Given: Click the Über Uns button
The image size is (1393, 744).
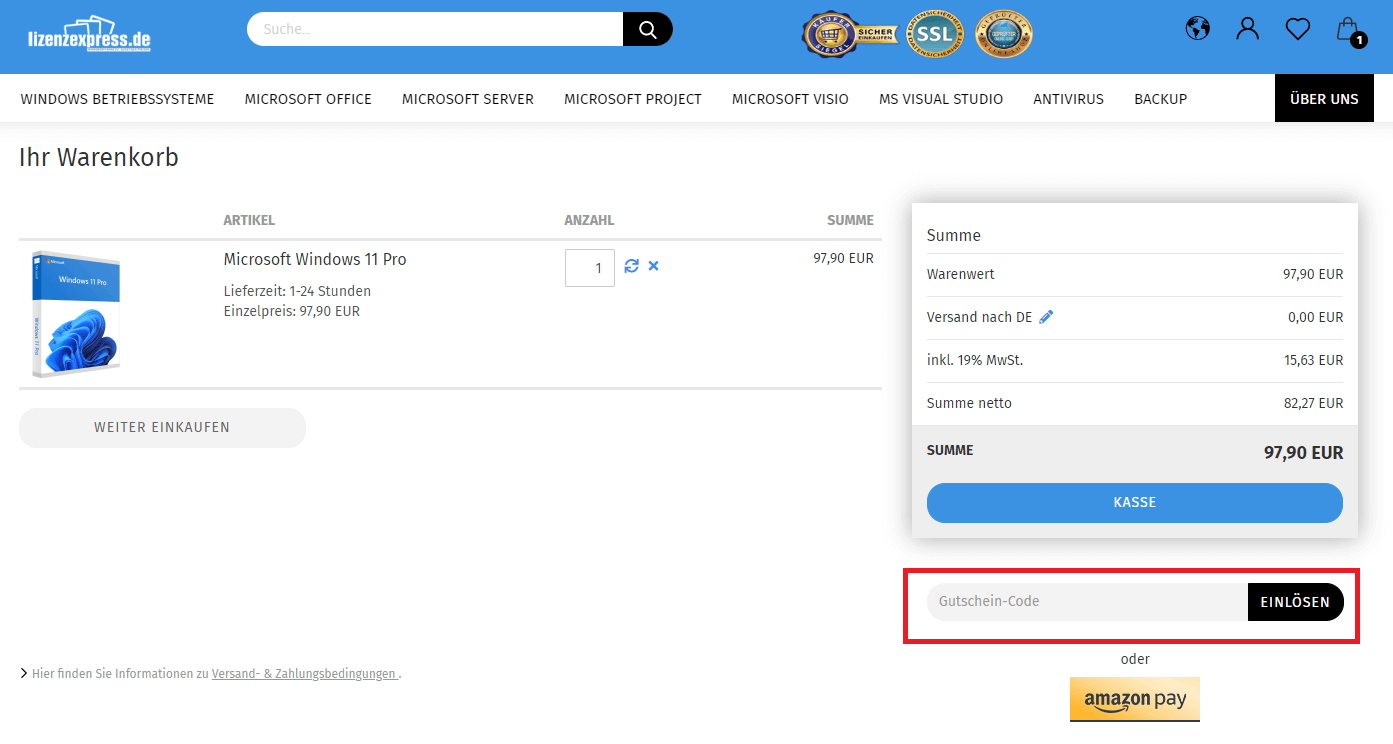Looking at the screenshot, I should (x=1324, y=99).
